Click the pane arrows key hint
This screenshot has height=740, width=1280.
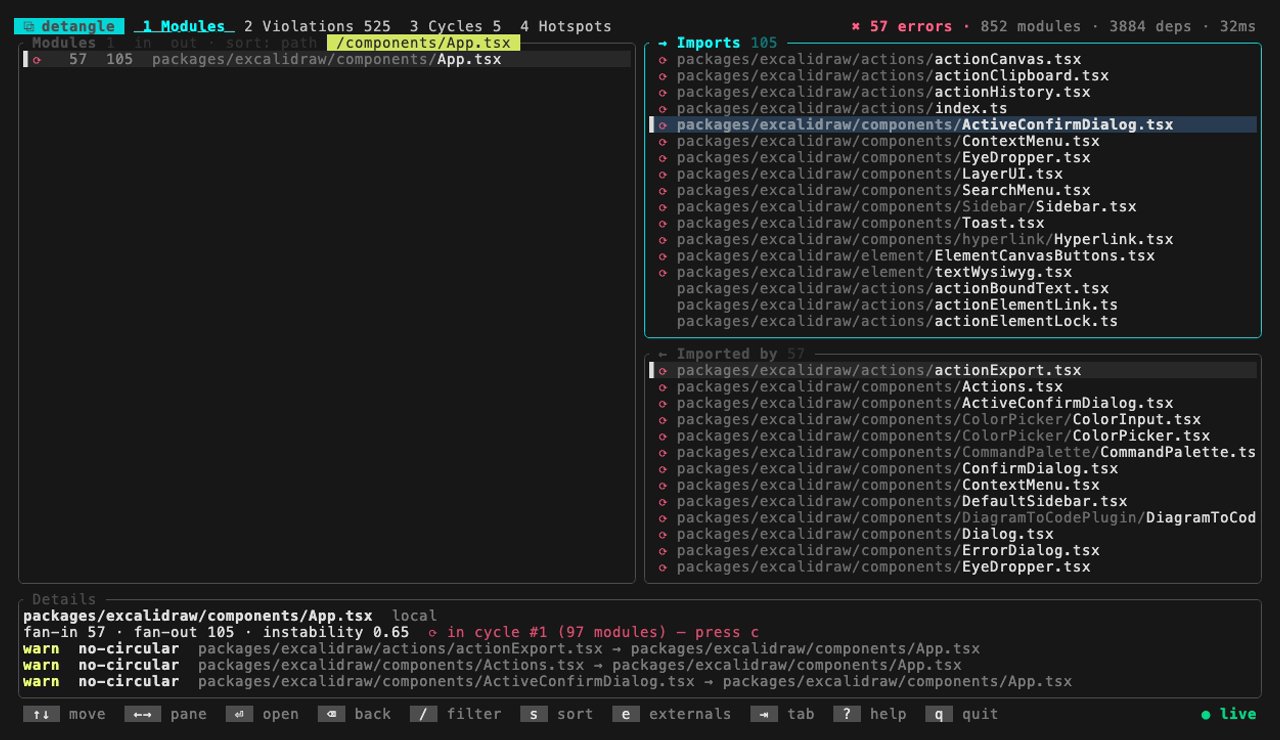(x=142, y=714)
